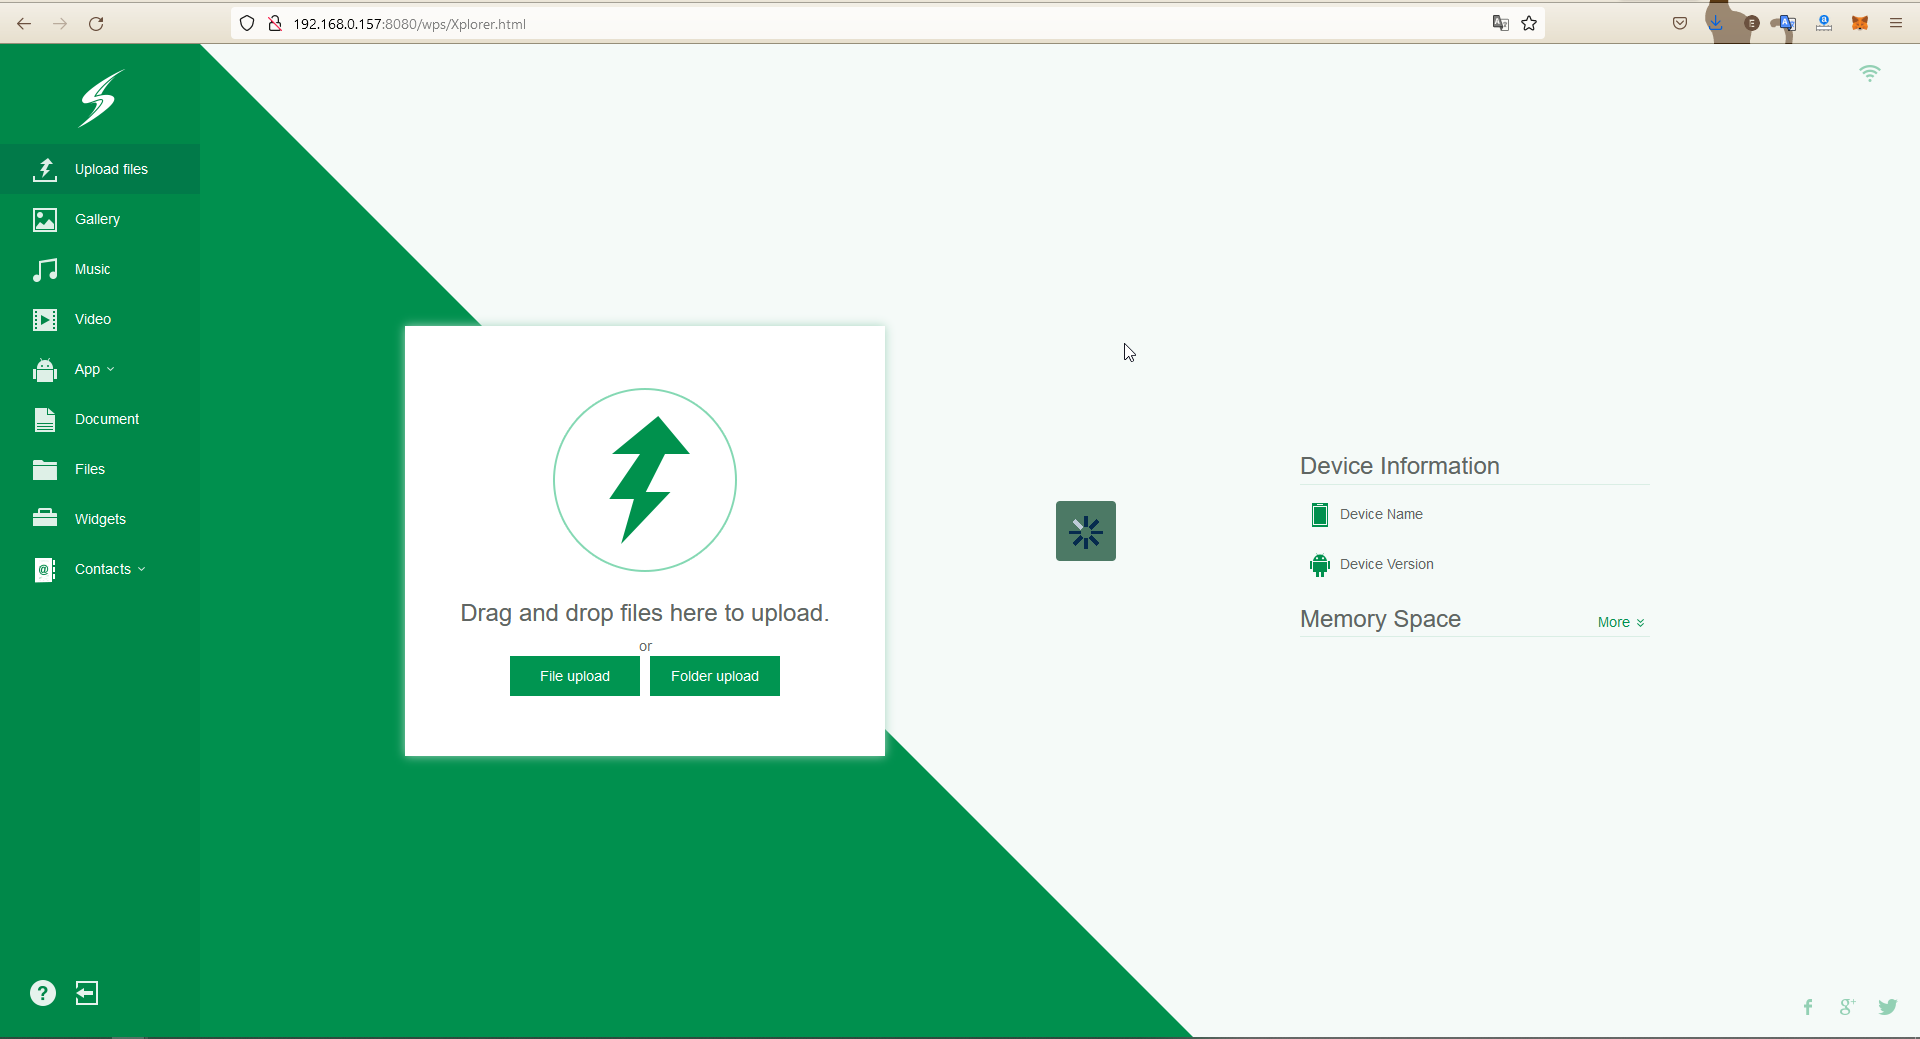Click the Device Information heading
Image resolution: width=1920 pixels, height=1039 pixels.
tap(1400, 466)
